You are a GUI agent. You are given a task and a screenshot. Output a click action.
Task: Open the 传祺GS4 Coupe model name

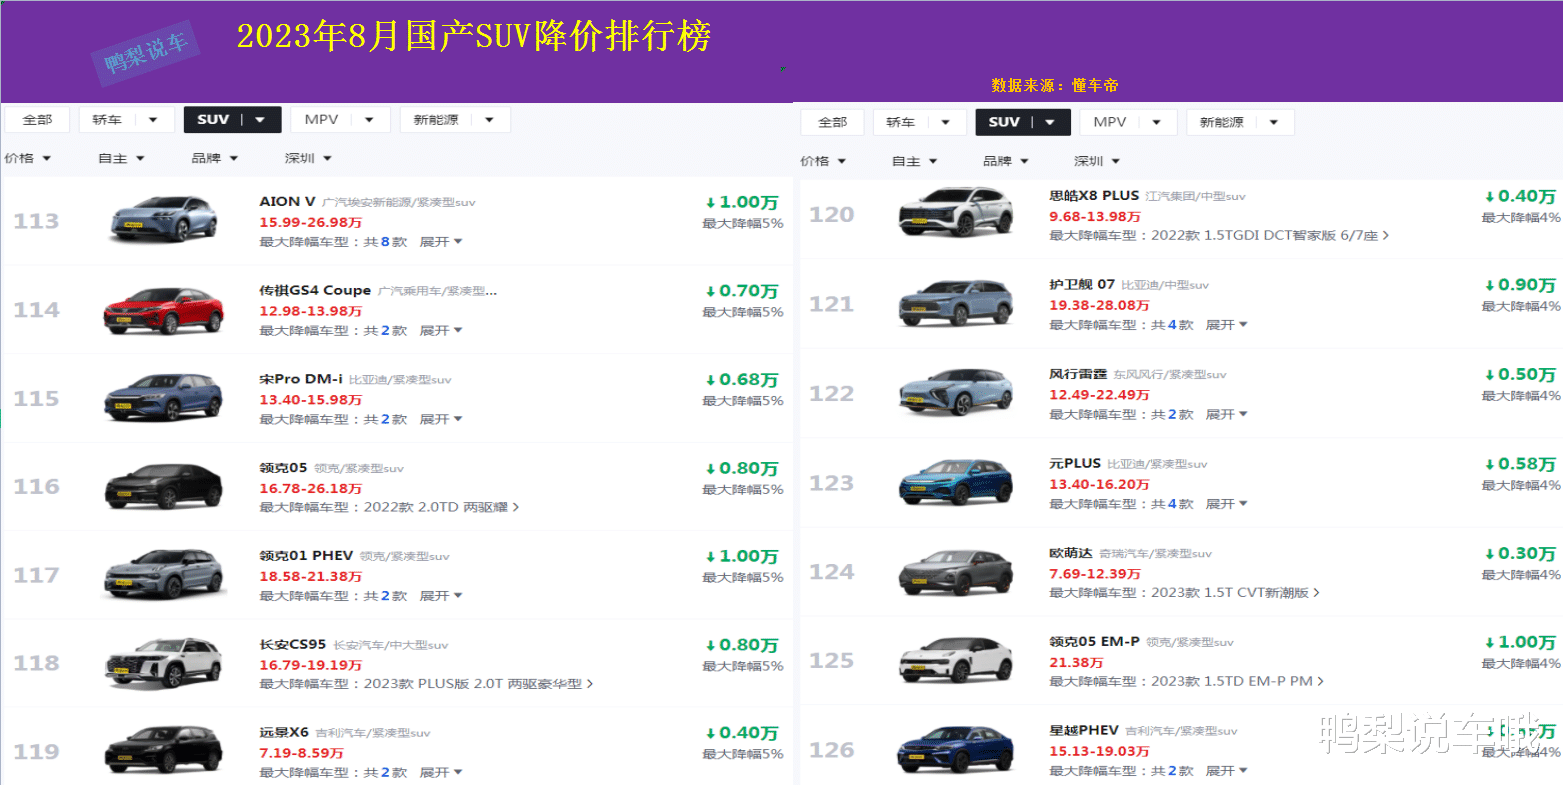(315, 291)
